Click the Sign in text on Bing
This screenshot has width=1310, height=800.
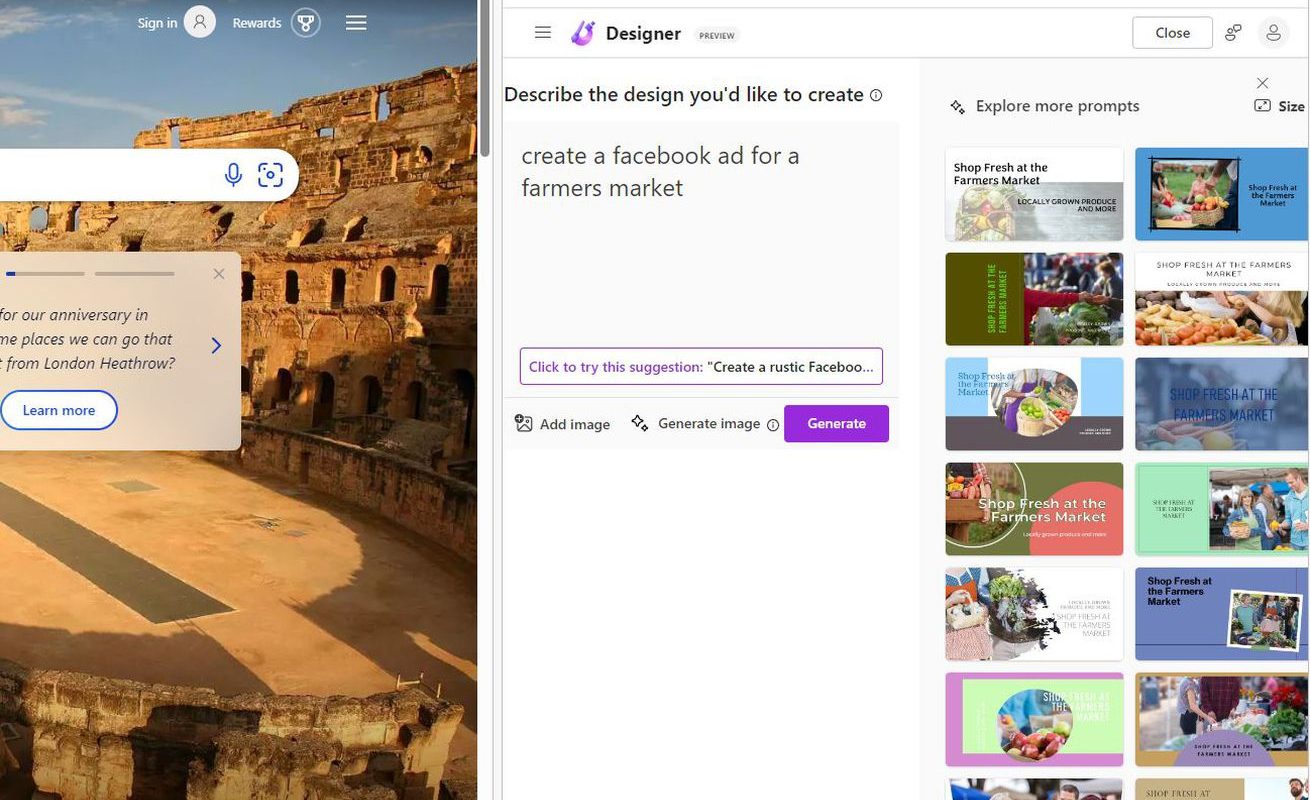coord(157,23)
